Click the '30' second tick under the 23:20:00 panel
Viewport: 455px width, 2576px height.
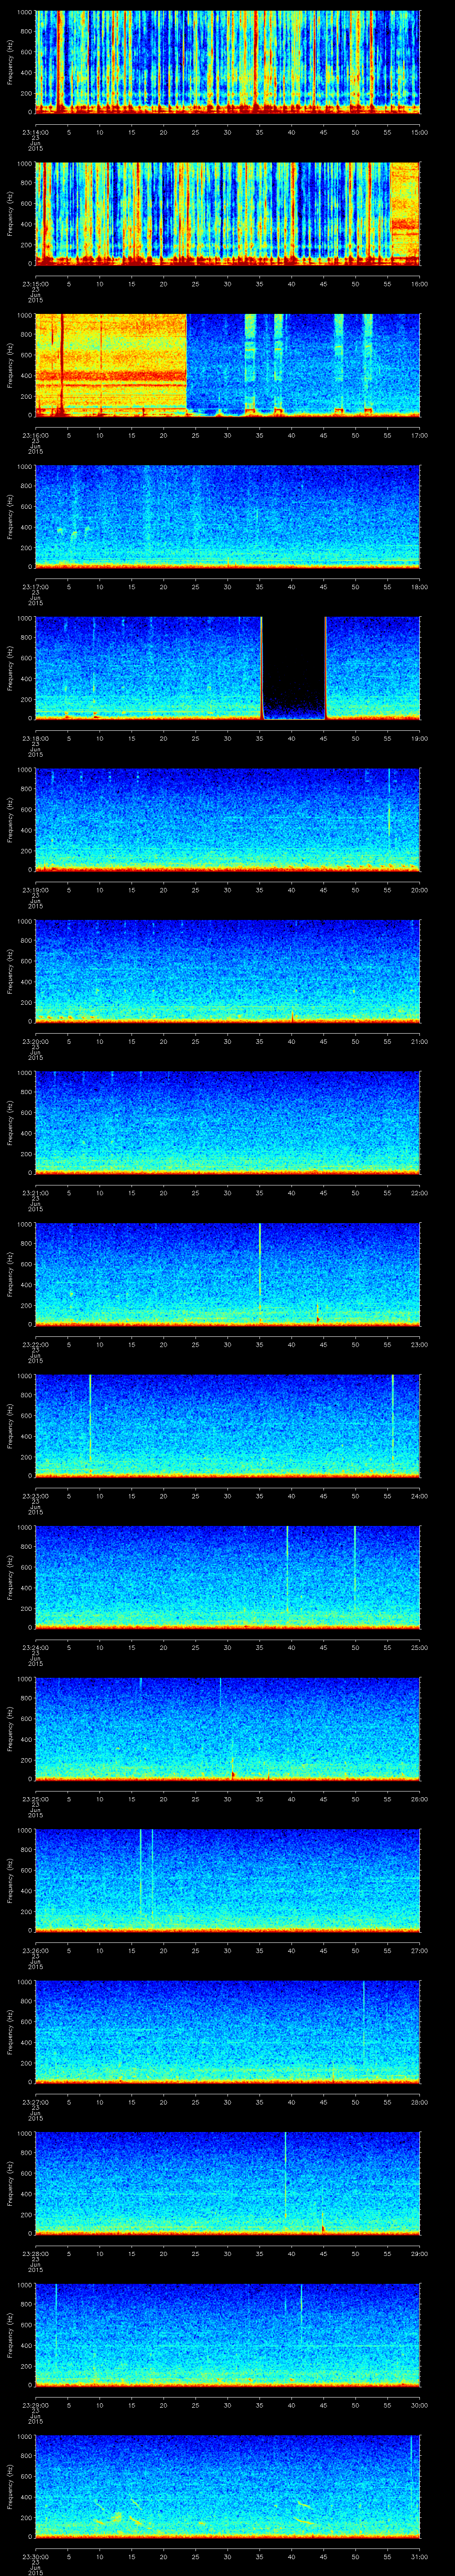coord(228,1041)
